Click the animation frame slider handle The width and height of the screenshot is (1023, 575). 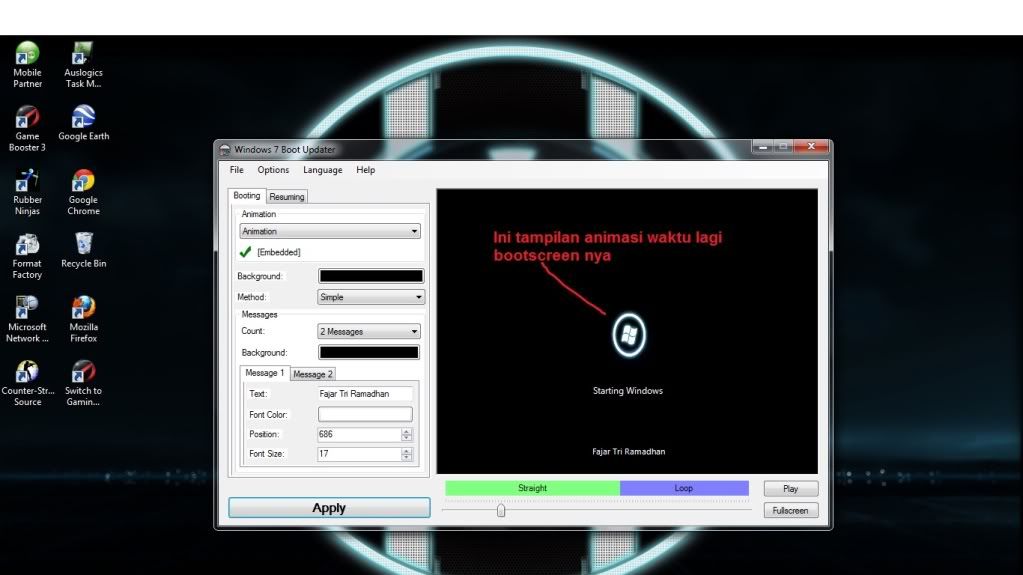click(501, 510)
